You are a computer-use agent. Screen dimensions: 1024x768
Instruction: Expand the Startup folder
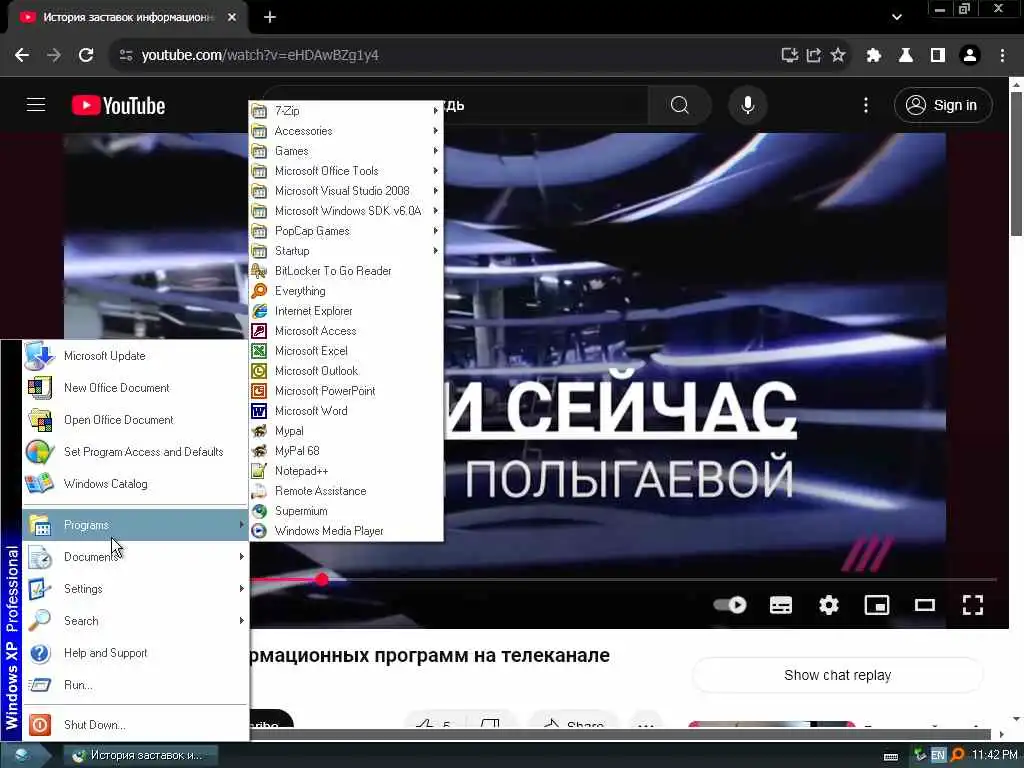click(x=346, y=251)
